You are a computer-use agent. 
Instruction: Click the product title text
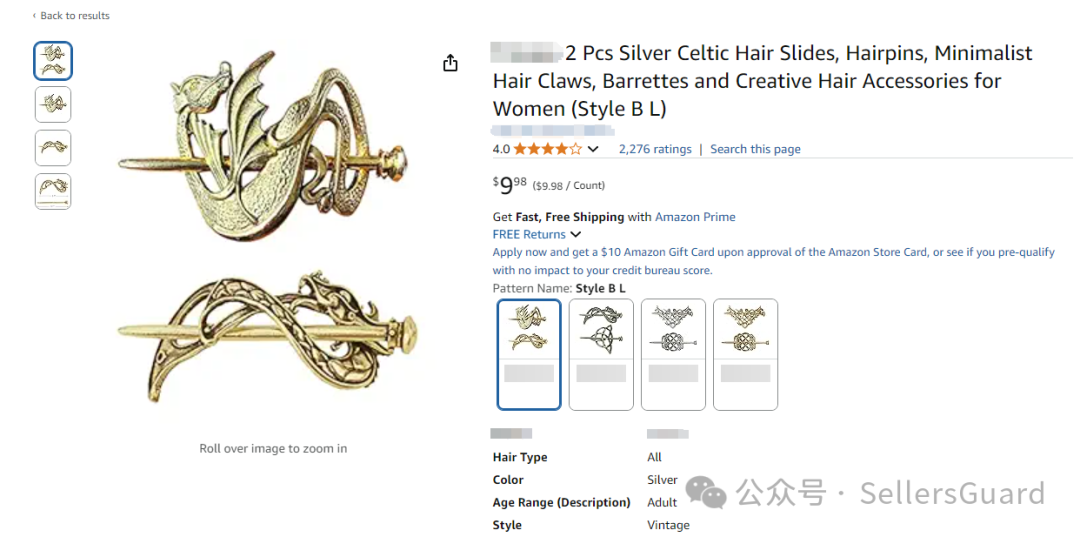tap(762, 81)
